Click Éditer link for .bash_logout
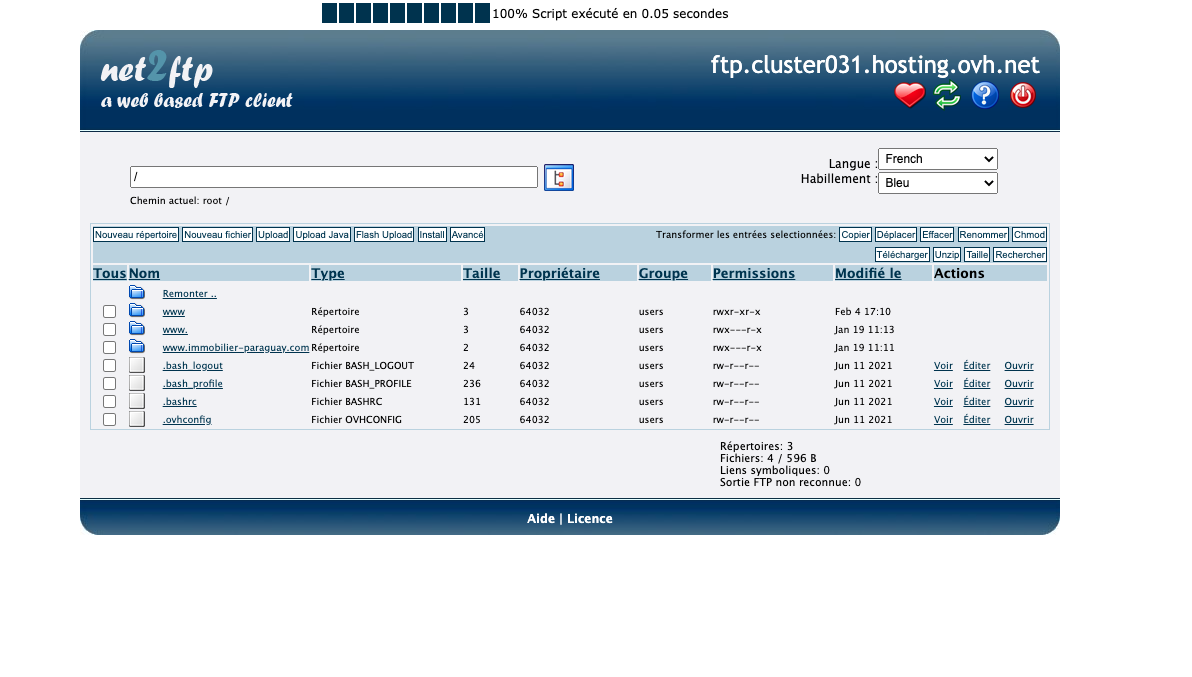Screen dimensions: 1192x677 pos(977,365)
